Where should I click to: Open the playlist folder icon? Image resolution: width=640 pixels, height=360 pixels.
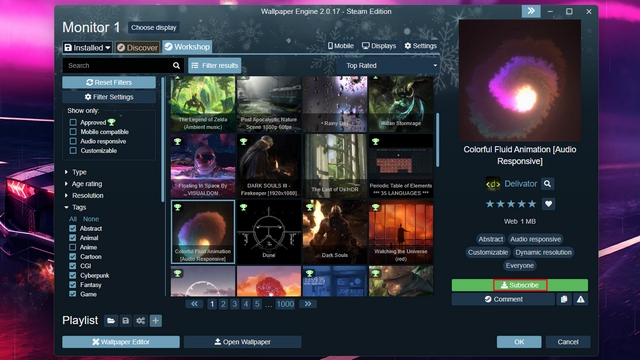click(x=111, y=321)
